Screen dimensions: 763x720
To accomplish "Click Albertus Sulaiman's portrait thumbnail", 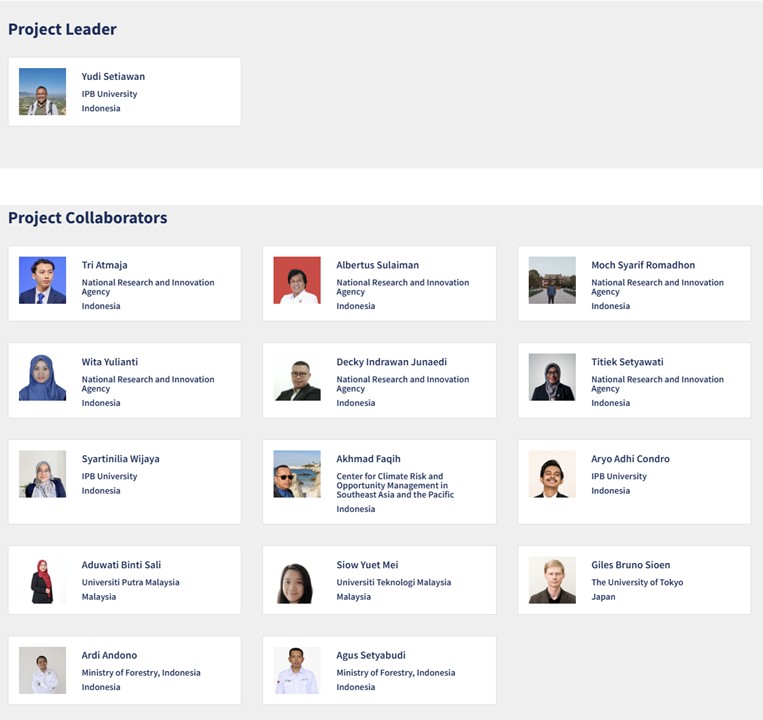I will 297,280.
